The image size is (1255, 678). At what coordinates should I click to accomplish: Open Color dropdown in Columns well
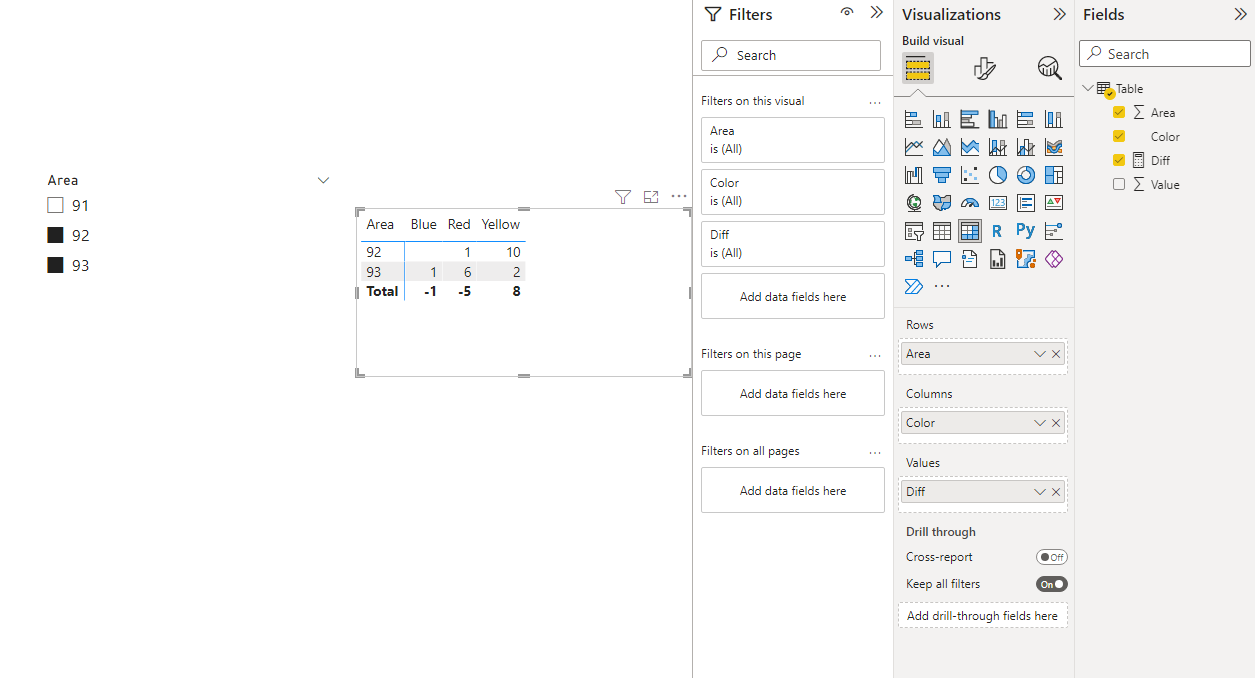[x=1040, y=423]
